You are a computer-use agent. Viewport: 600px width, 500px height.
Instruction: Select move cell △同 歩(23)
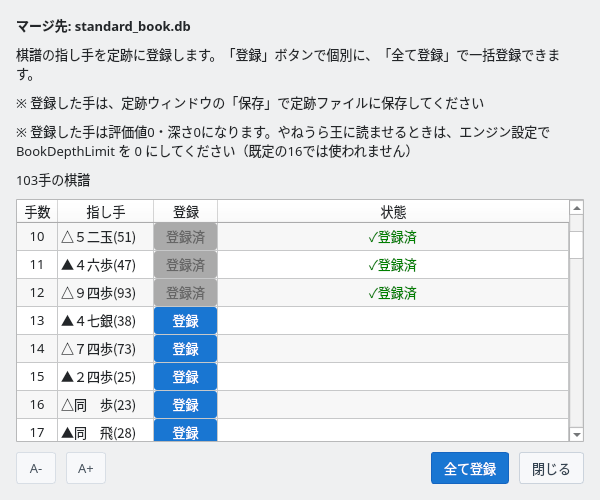tap(106, 404)
